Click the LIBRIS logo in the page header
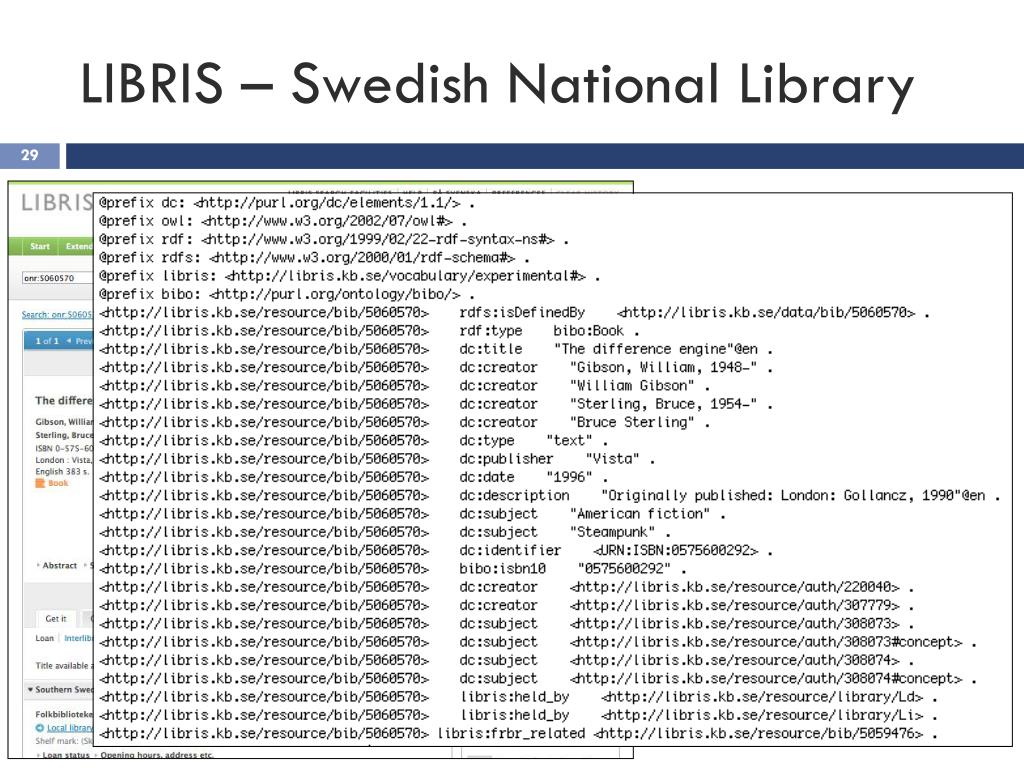The image size is (1024, 768). coord(57,202)
